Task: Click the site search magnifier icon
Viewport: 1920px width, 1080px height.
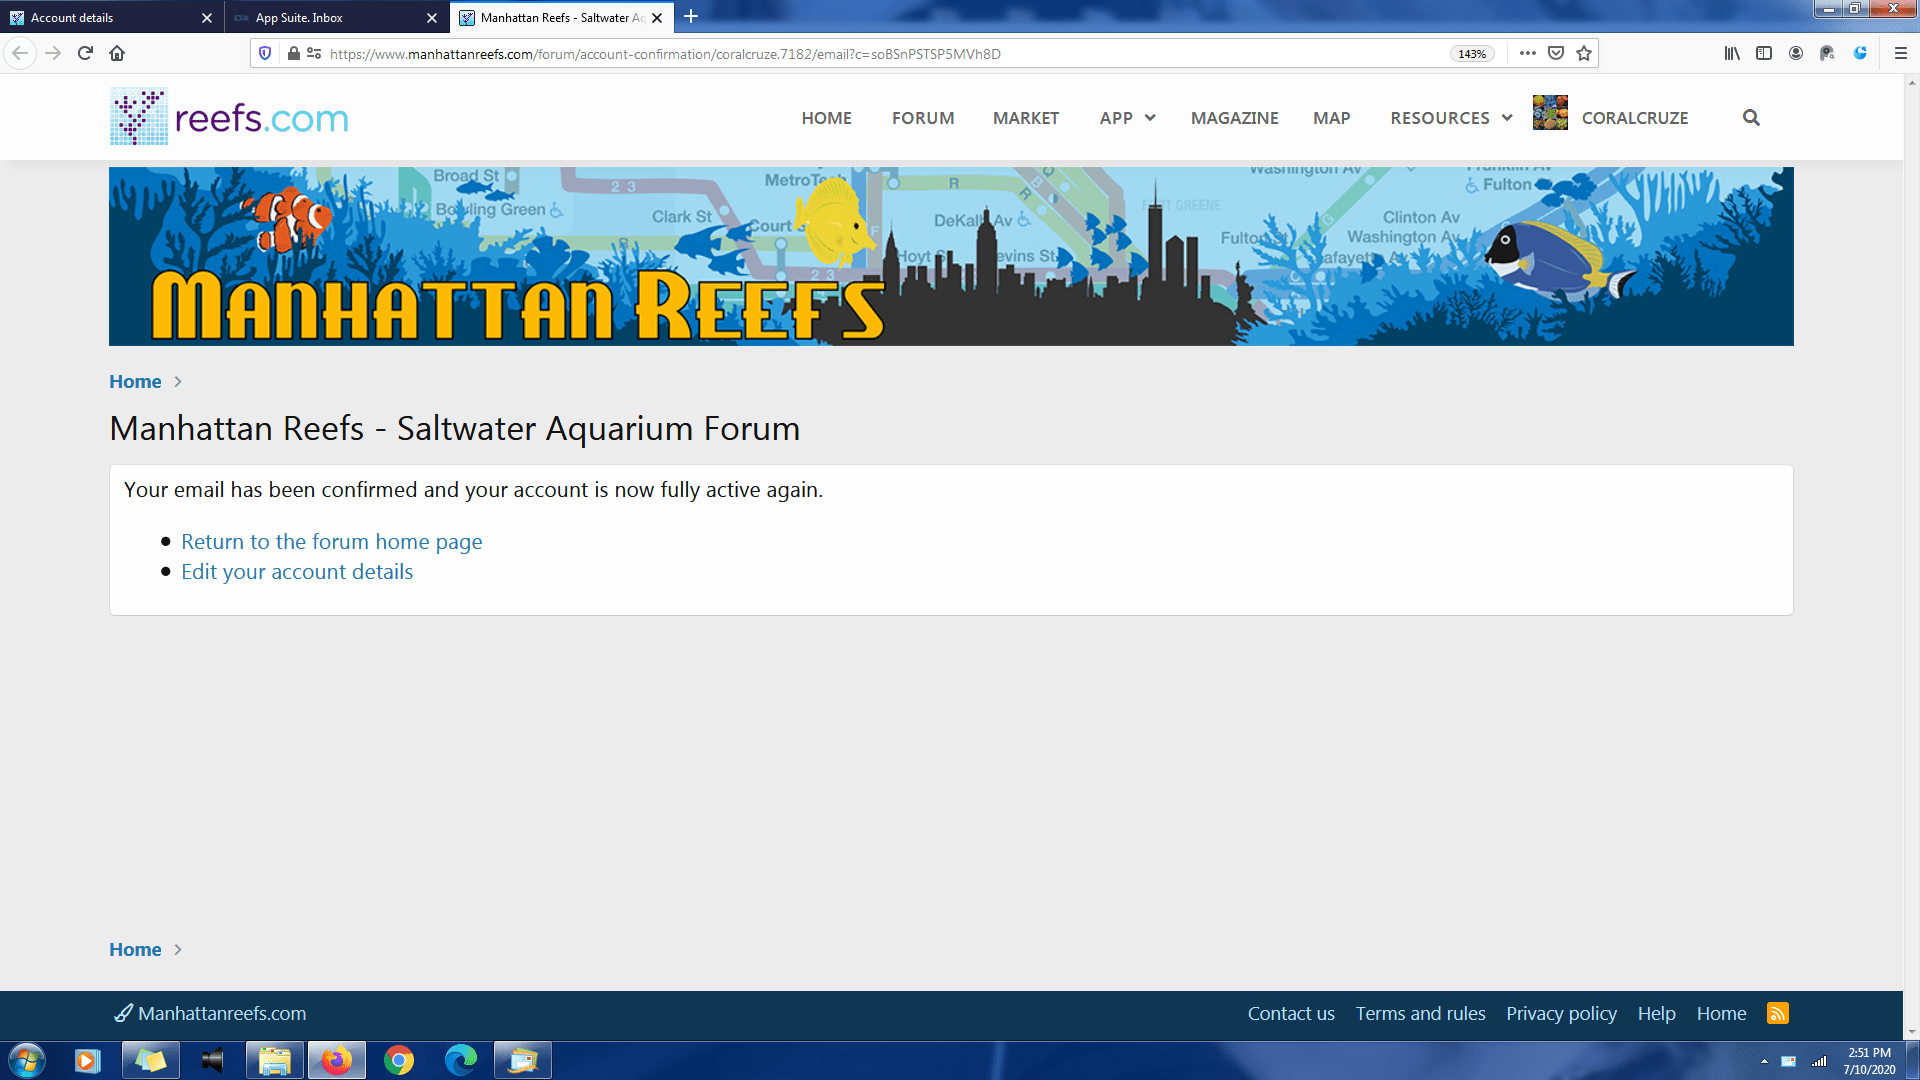Action: click(x=1750, y=118)
